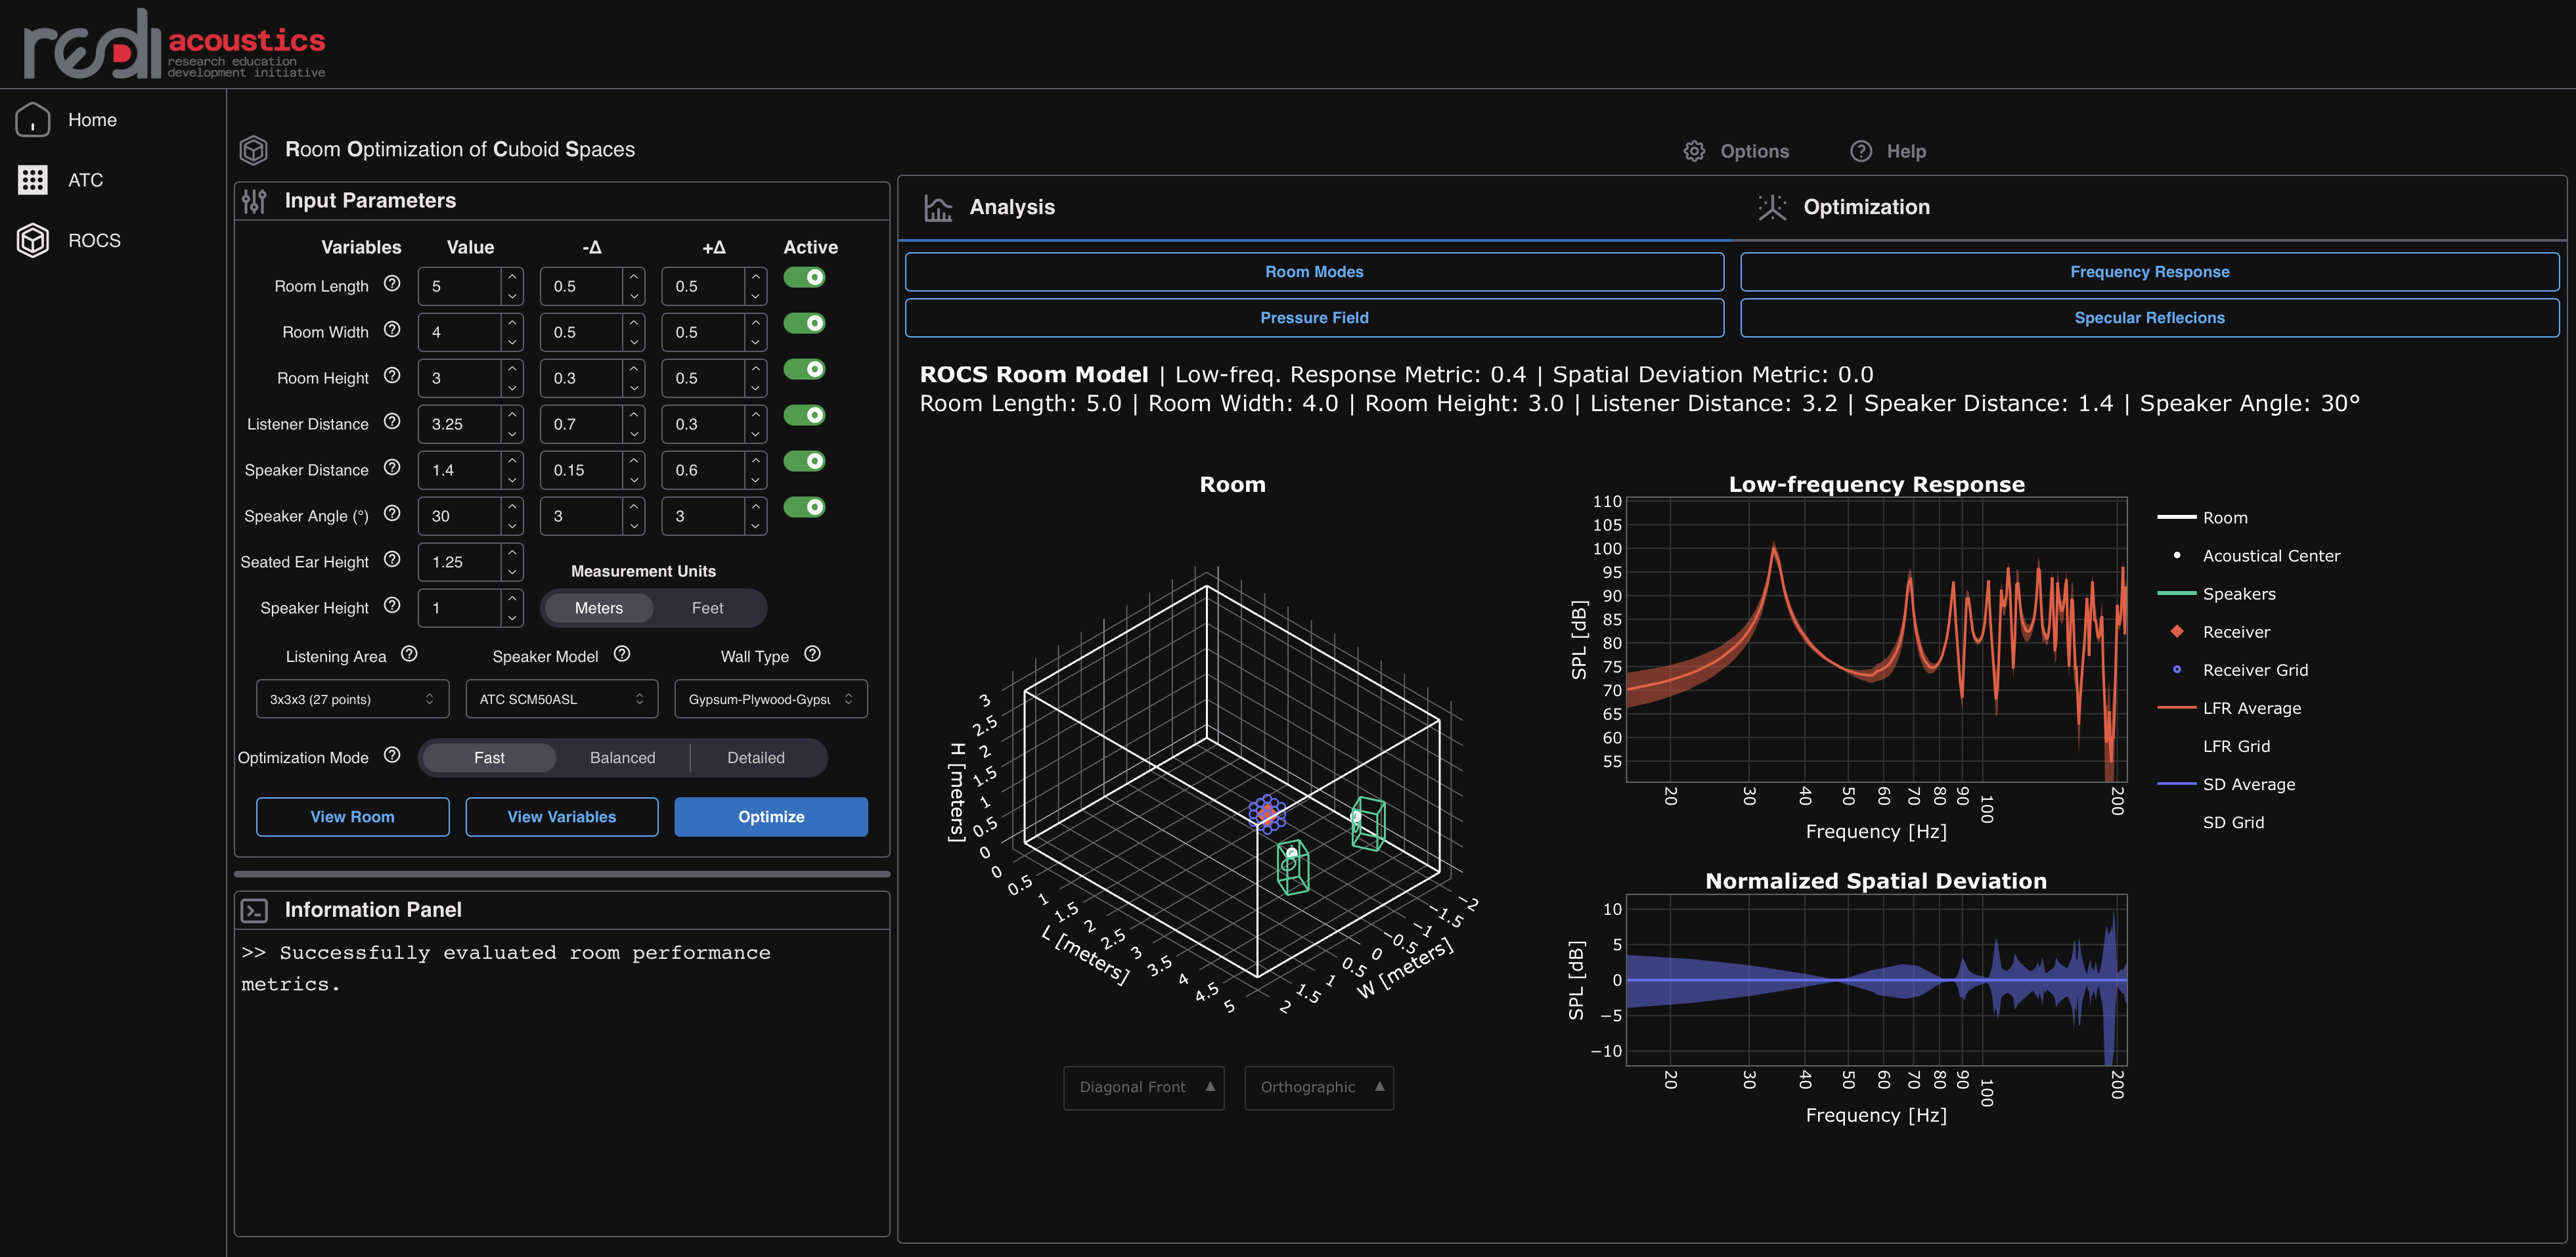This screenshot has height=1257, width=2576.
Task: Click info icon beside Wall Type
Action: click(812, 654)
